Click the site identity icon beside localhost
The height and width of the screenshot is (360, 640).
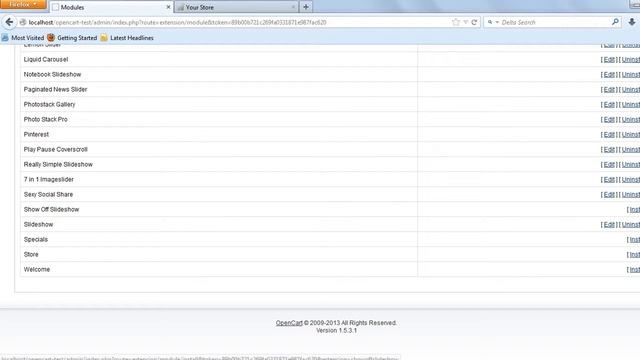[x=23, y=22]
